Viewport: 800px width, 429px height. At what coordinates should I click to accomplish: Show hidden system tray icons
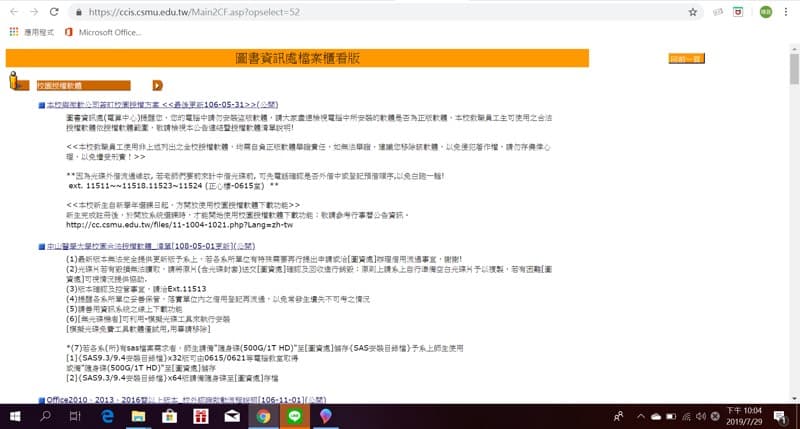(640, 417)
